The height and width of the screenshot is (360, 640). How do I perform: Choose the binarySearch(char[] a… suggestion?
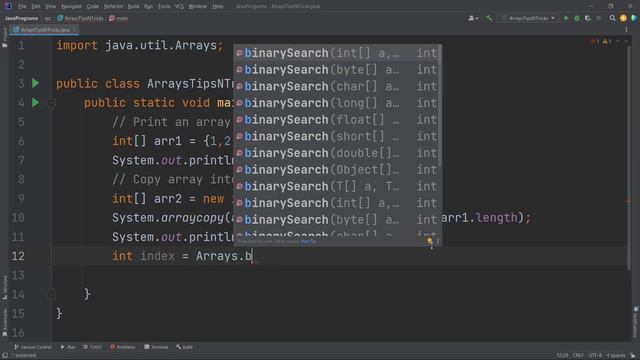click(337, 87)
